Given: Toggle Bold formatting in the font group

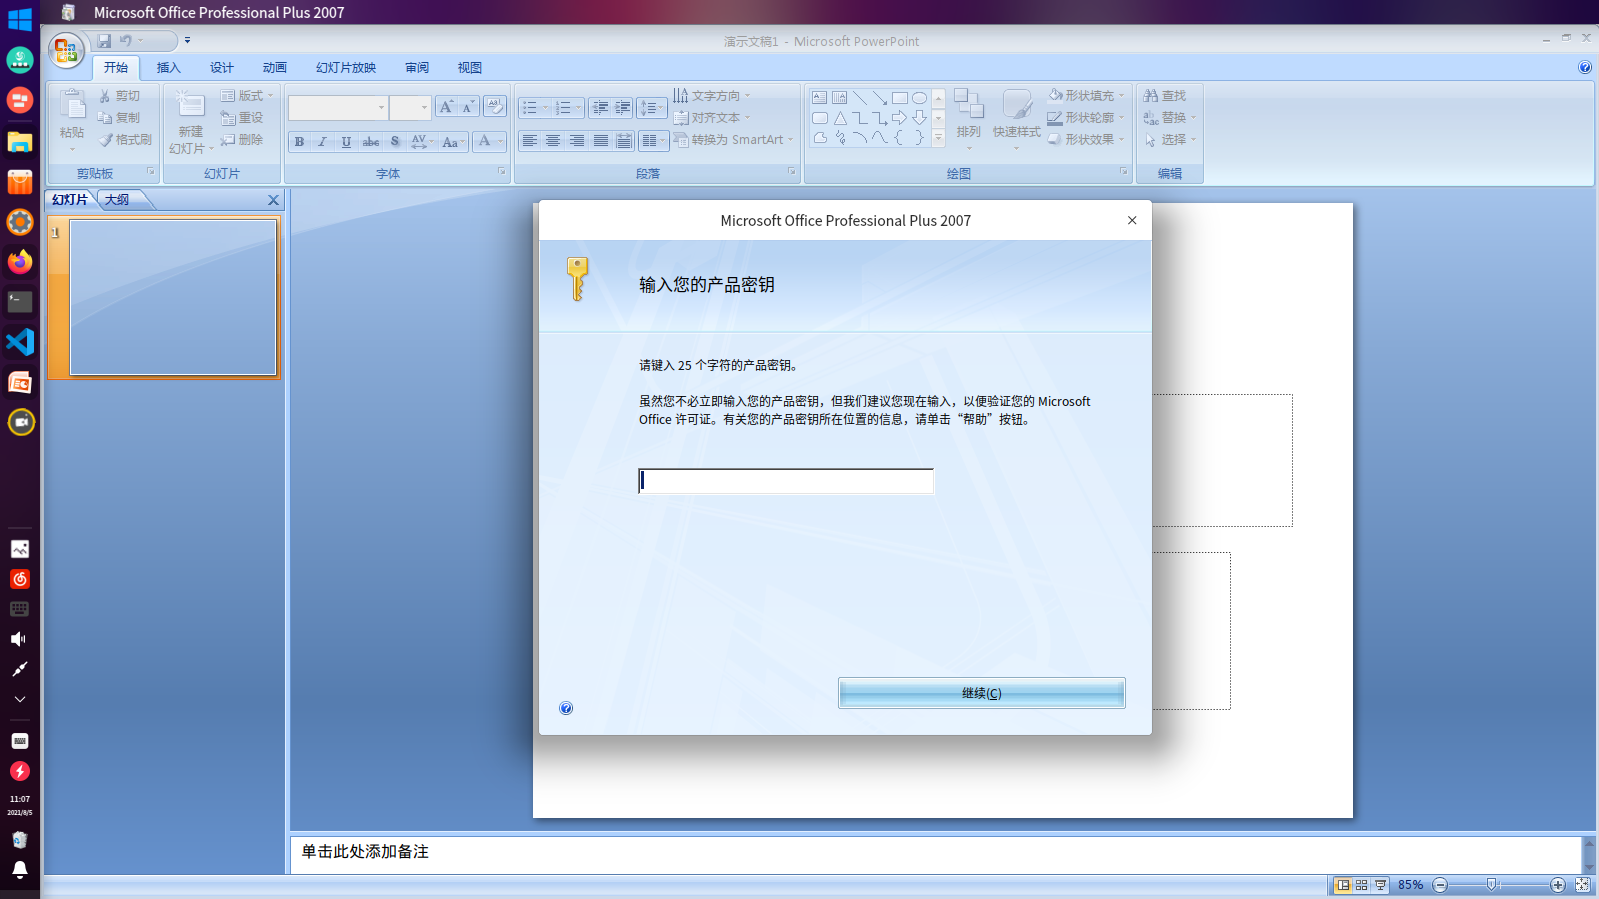Looking at the screenshot, I should 299,142.
